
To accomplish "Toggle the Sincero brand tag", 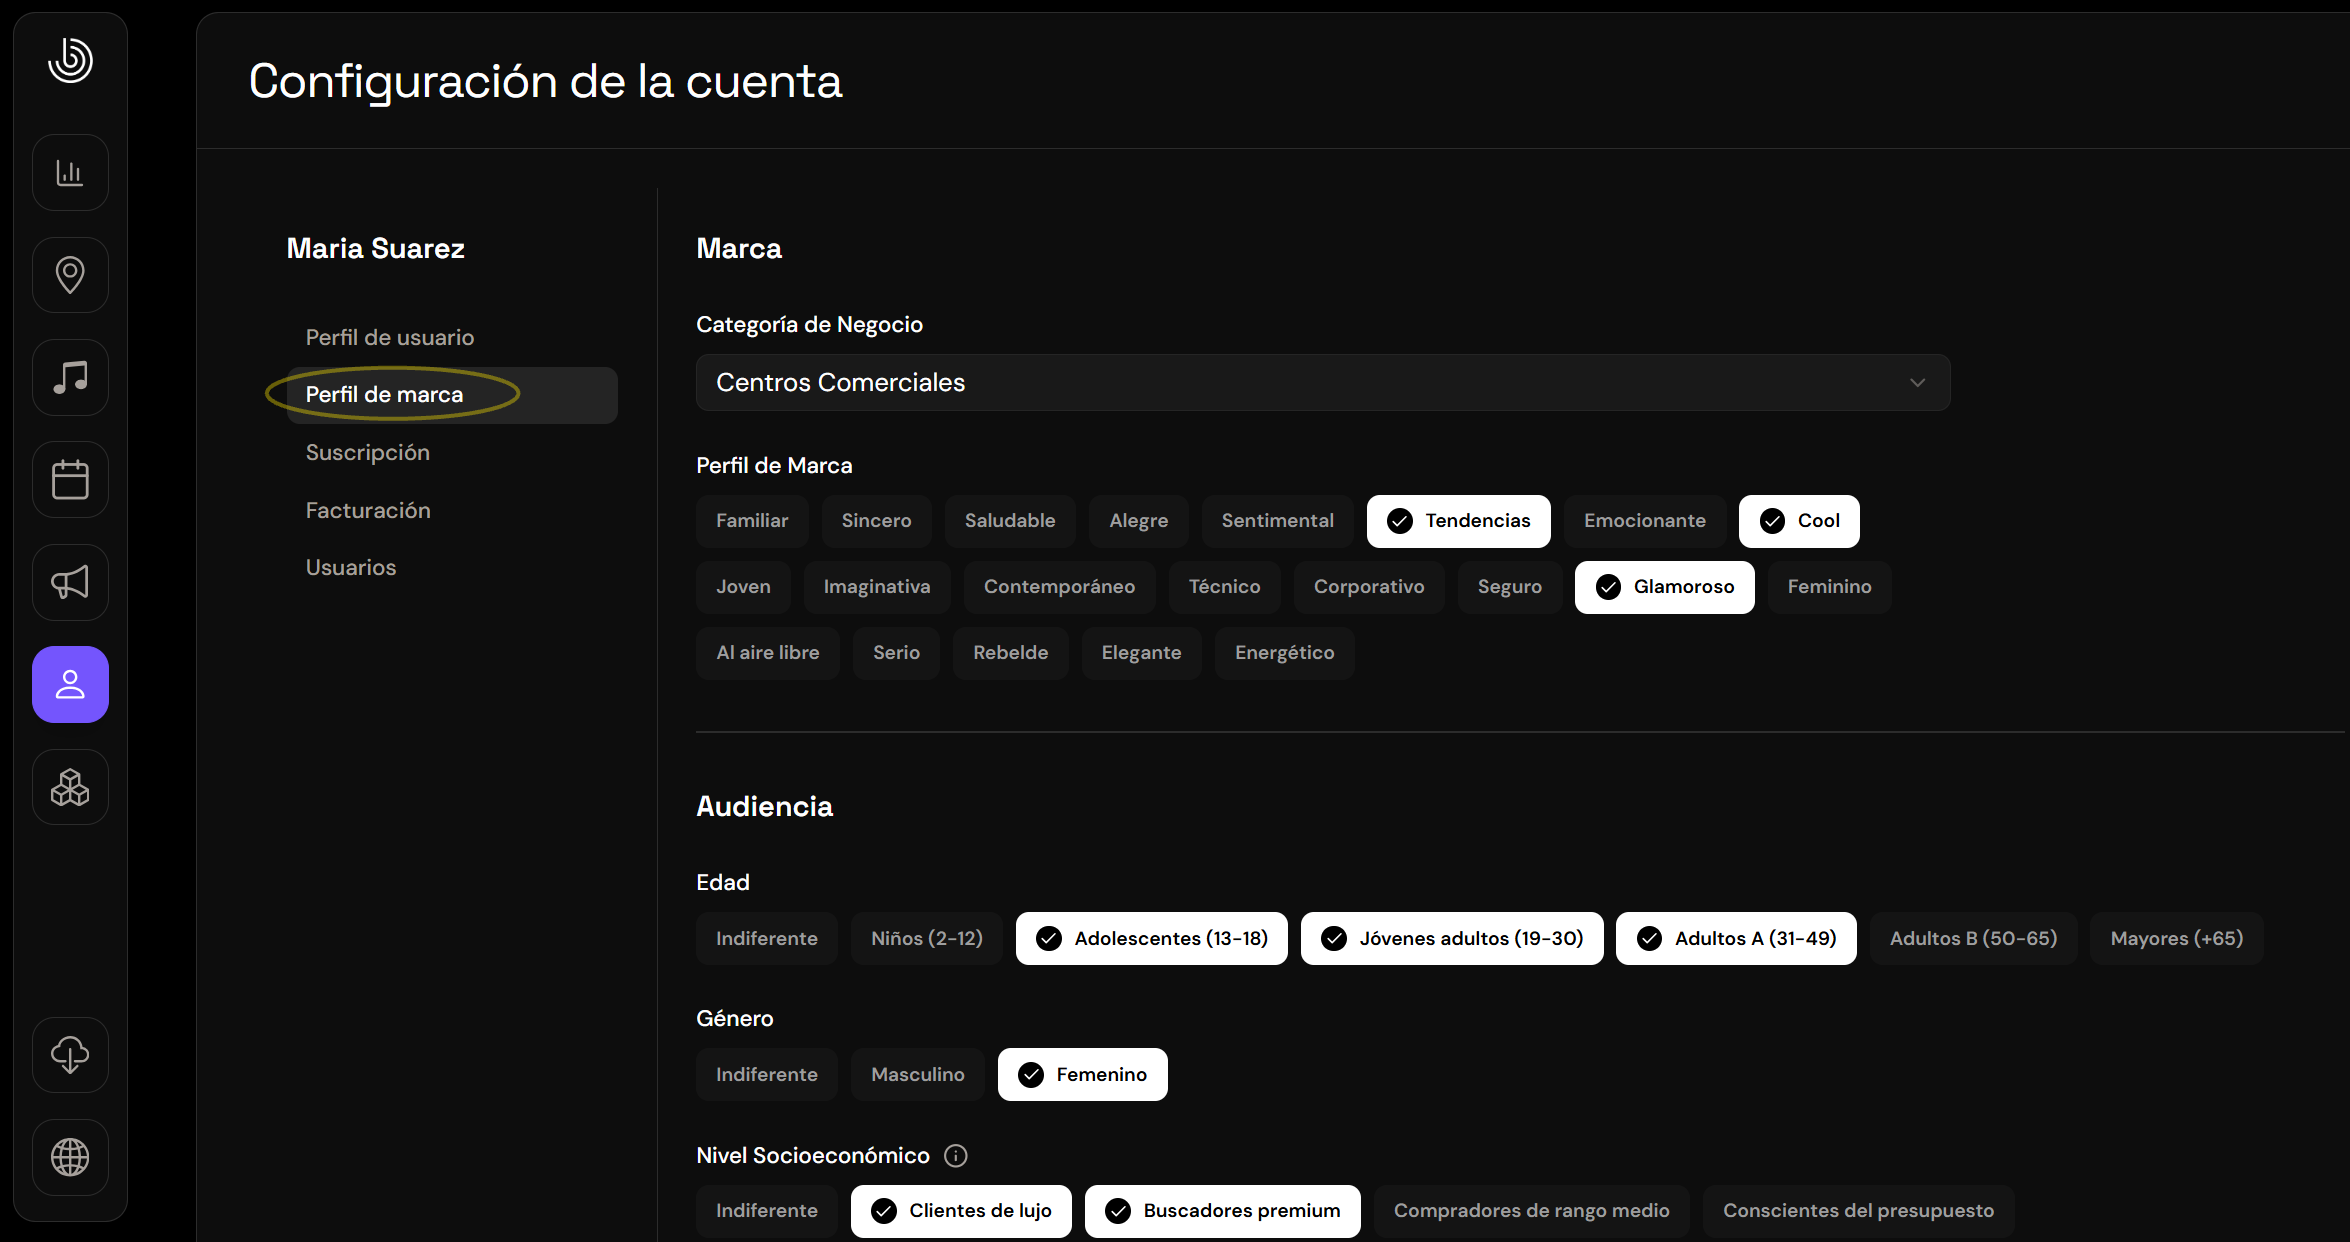I will click(876, 521).
